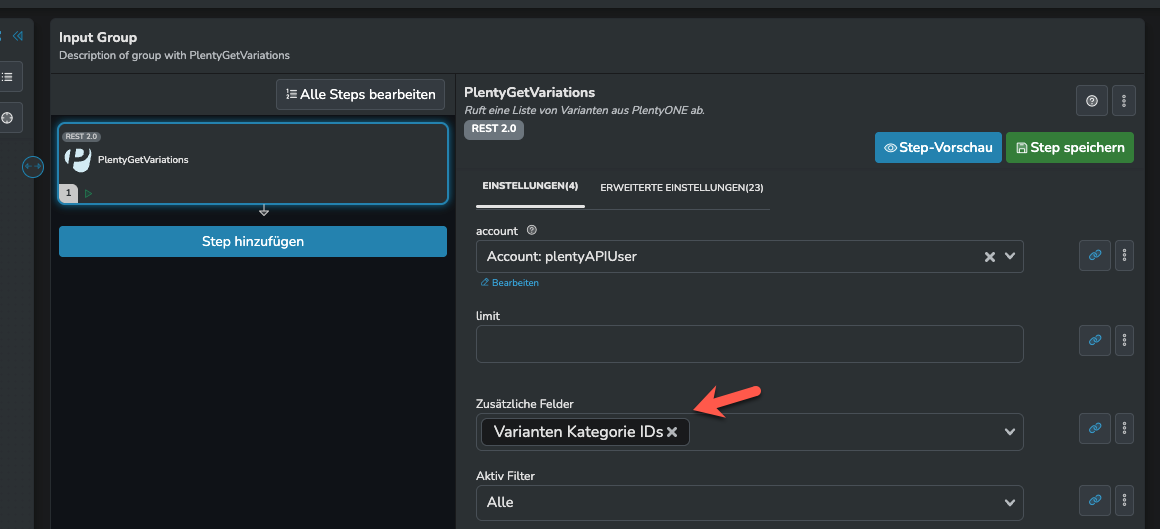Click the list view icon in sidebar
Image resolution: width=1160 pixels, height=529 pixels.
pyautogui.click(x=8, y=76)
